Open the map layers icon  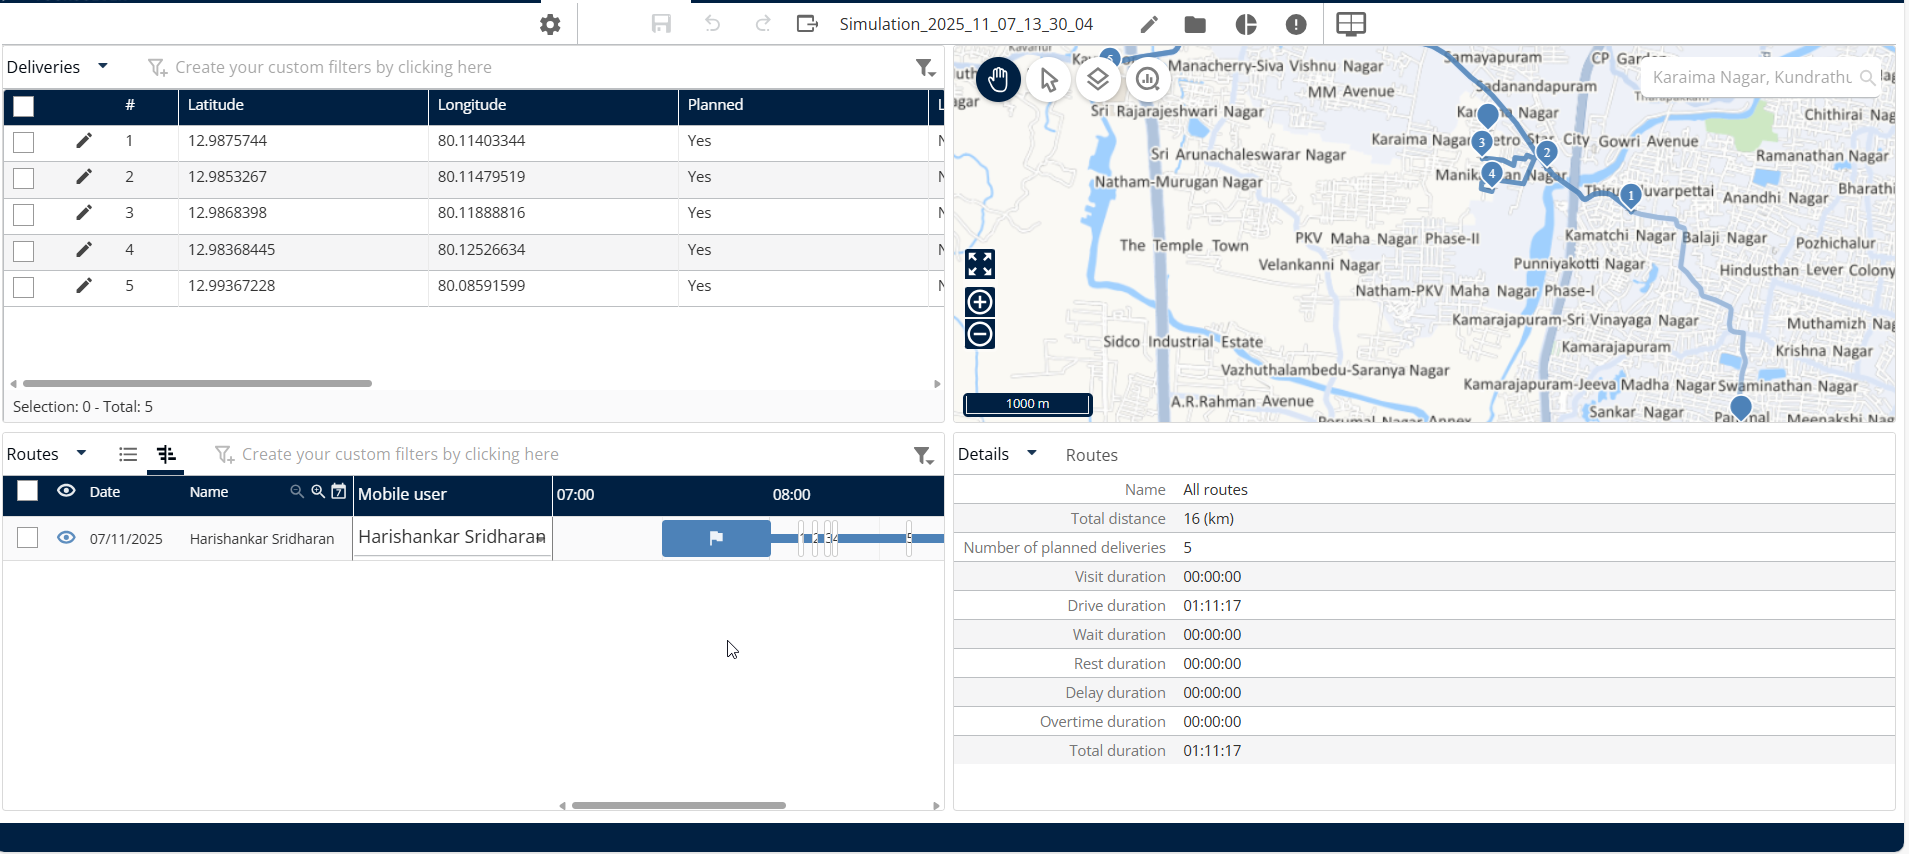coord(1098,80)
